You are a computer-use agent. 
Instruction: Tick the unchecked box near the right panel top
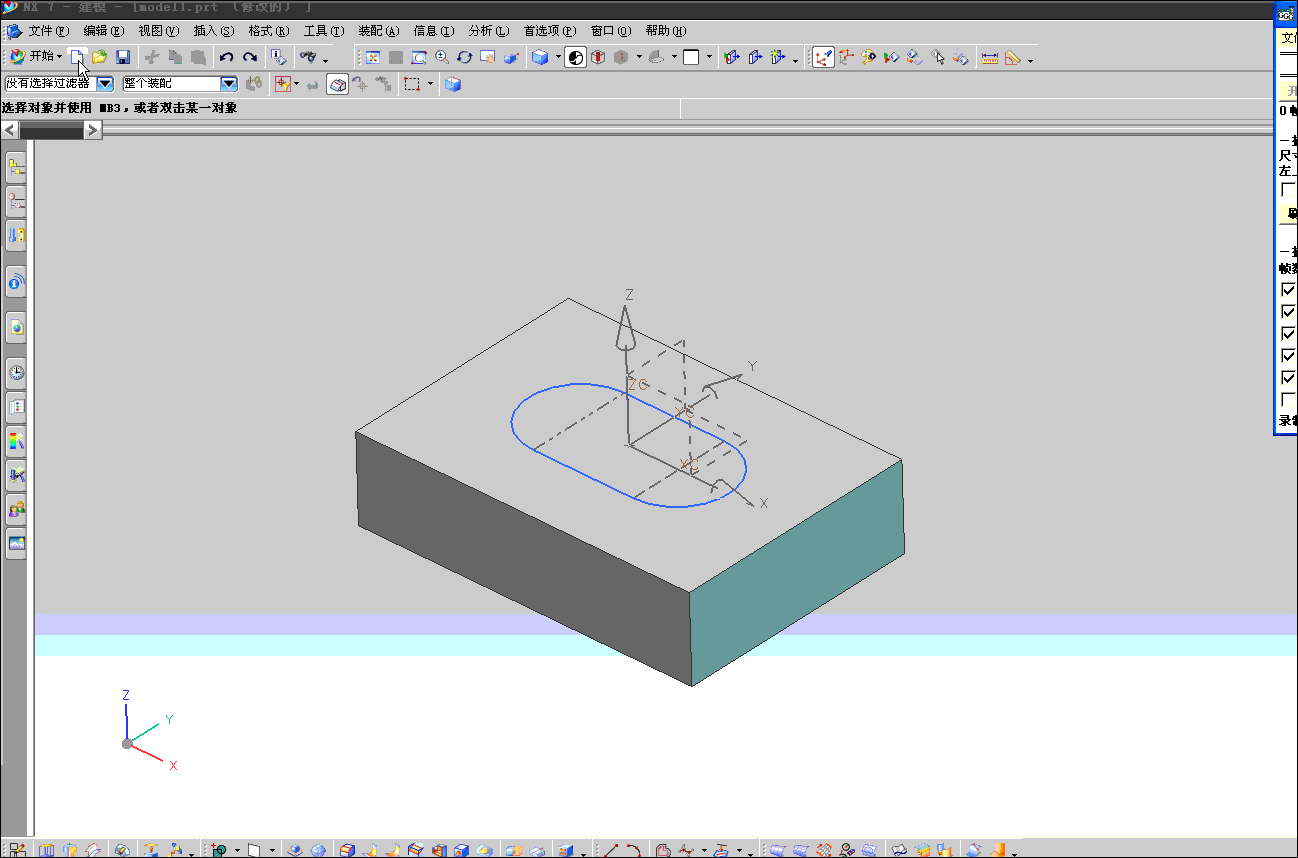1289,190
